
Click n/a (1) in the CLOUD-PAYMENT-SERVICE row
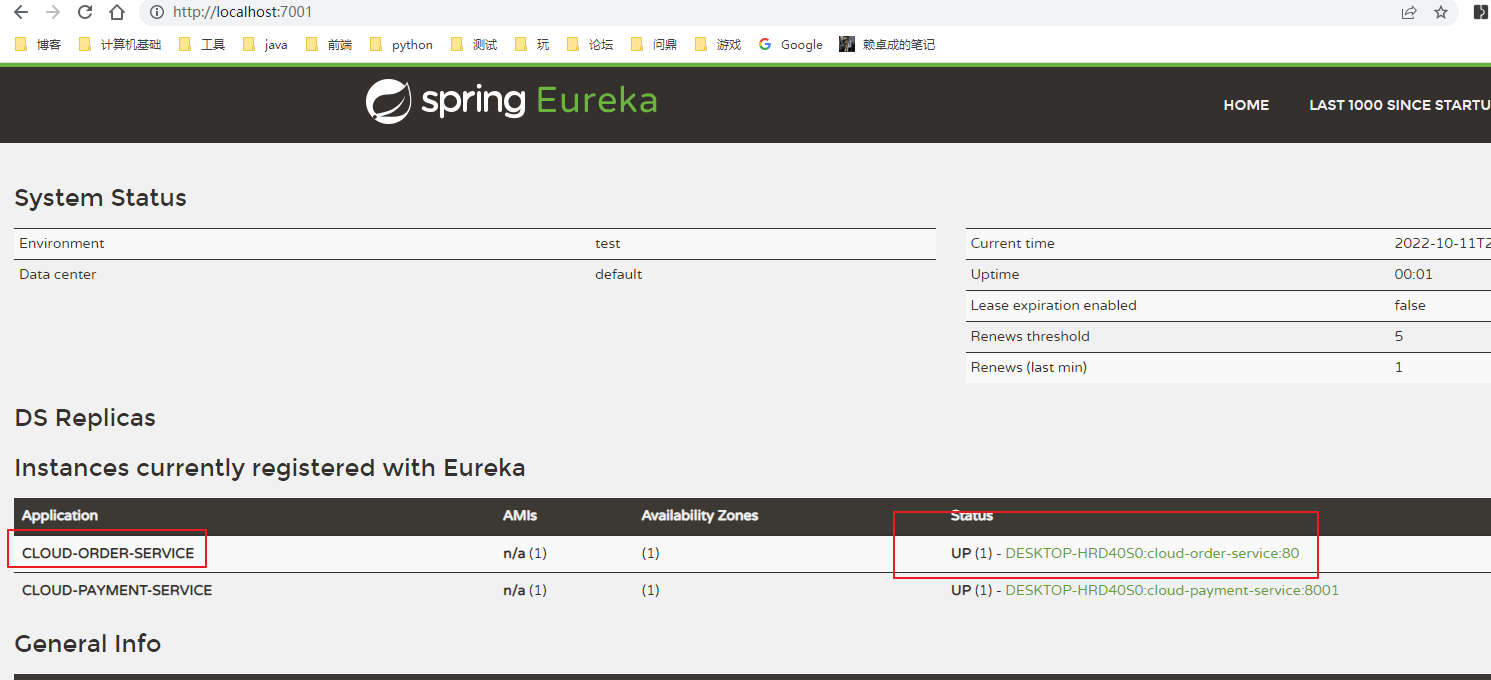pyautogui.click(x=525, y=590)
